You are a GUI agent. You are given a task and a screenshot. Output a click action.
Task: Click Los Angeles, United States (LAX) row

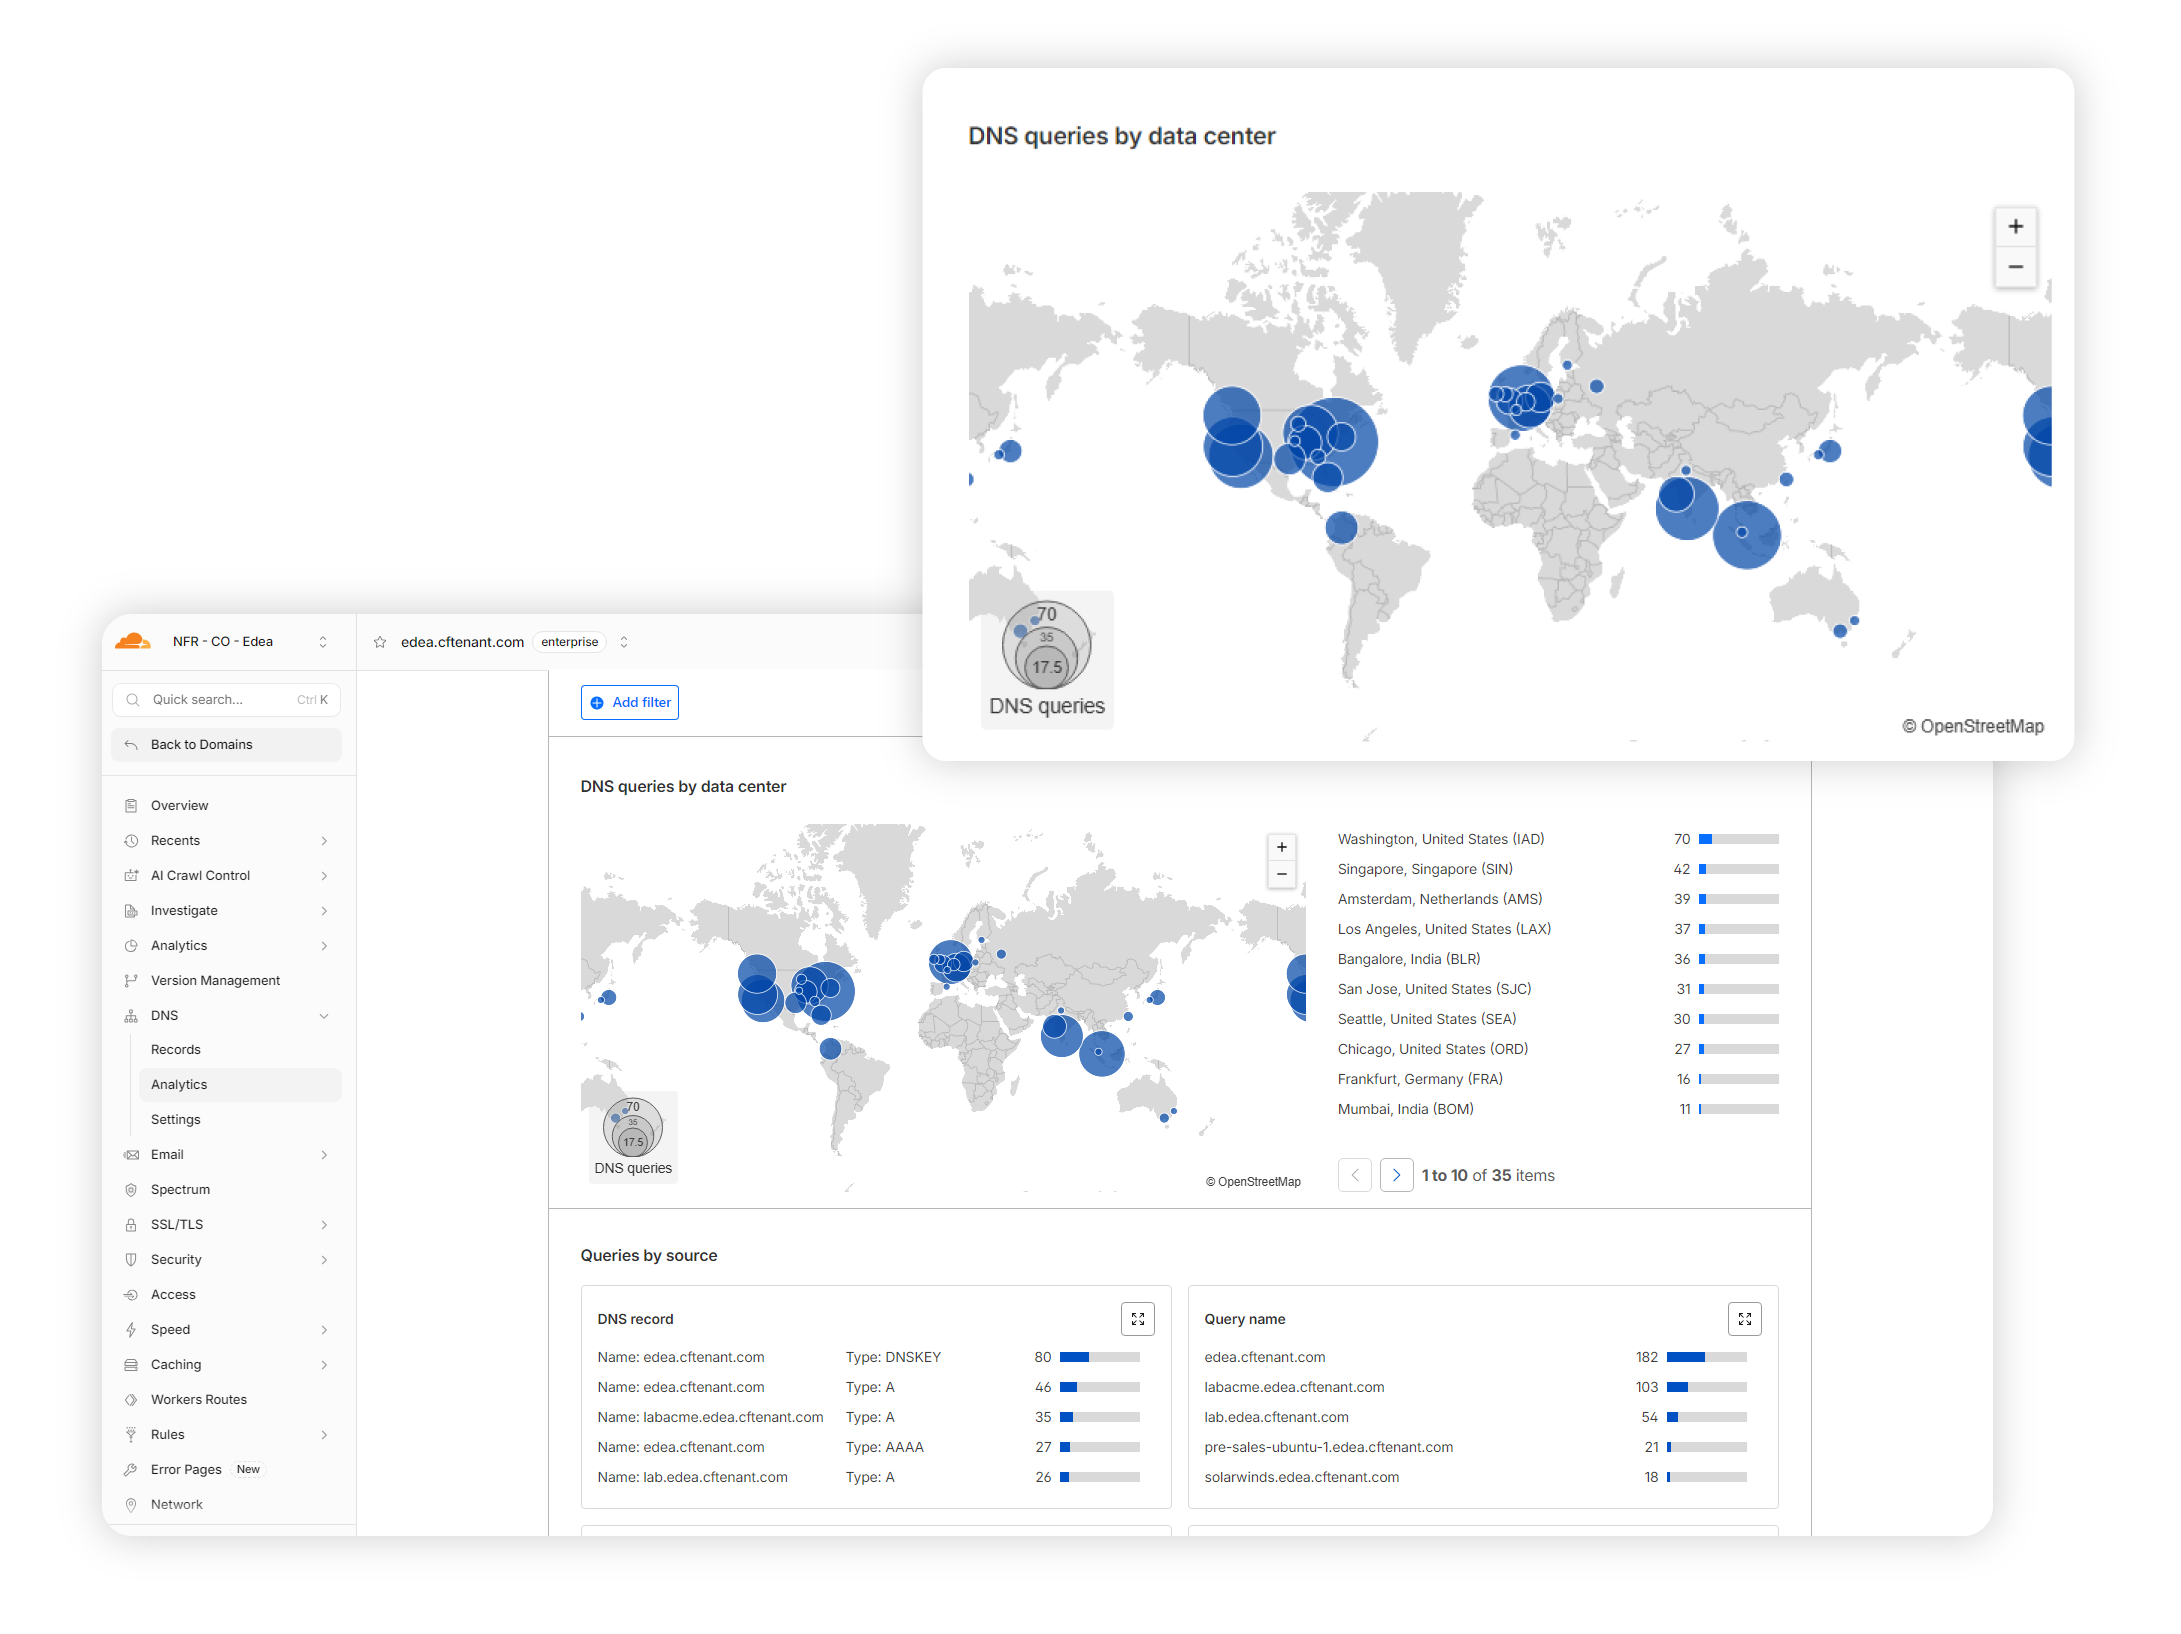[x=1558, y=929]
